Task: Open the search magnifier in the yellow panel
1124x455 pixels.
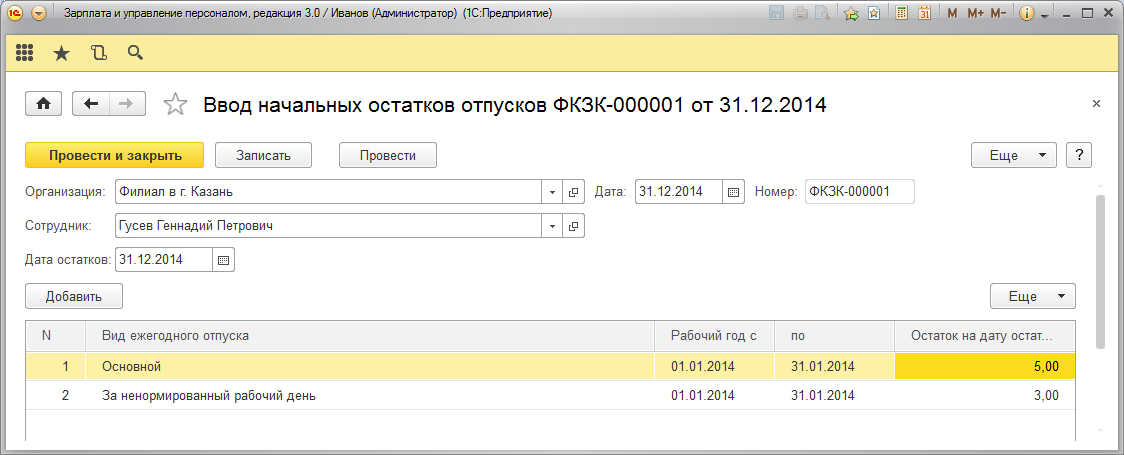Action: (x=135, y=52)
